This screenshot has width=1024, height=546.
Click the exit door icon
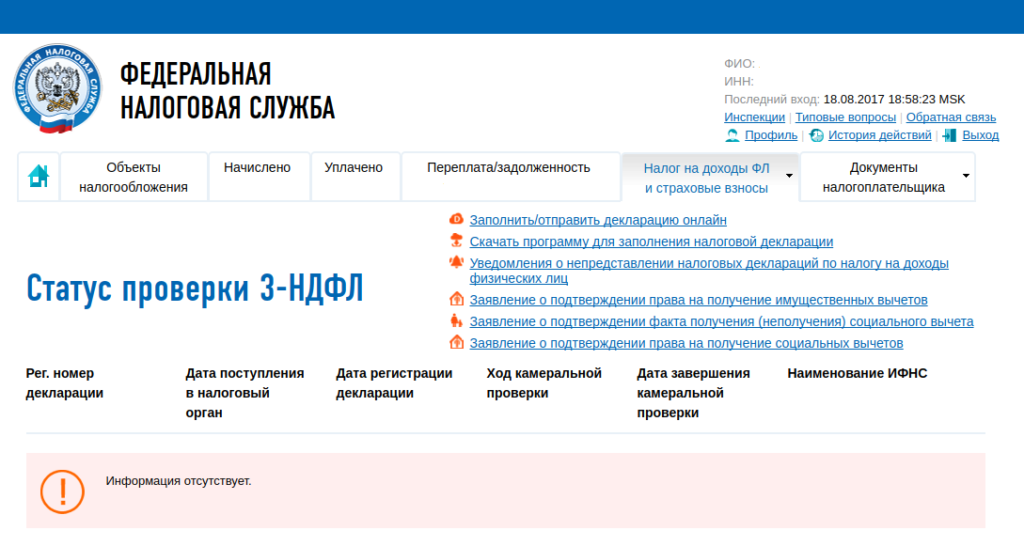(949, 135)
